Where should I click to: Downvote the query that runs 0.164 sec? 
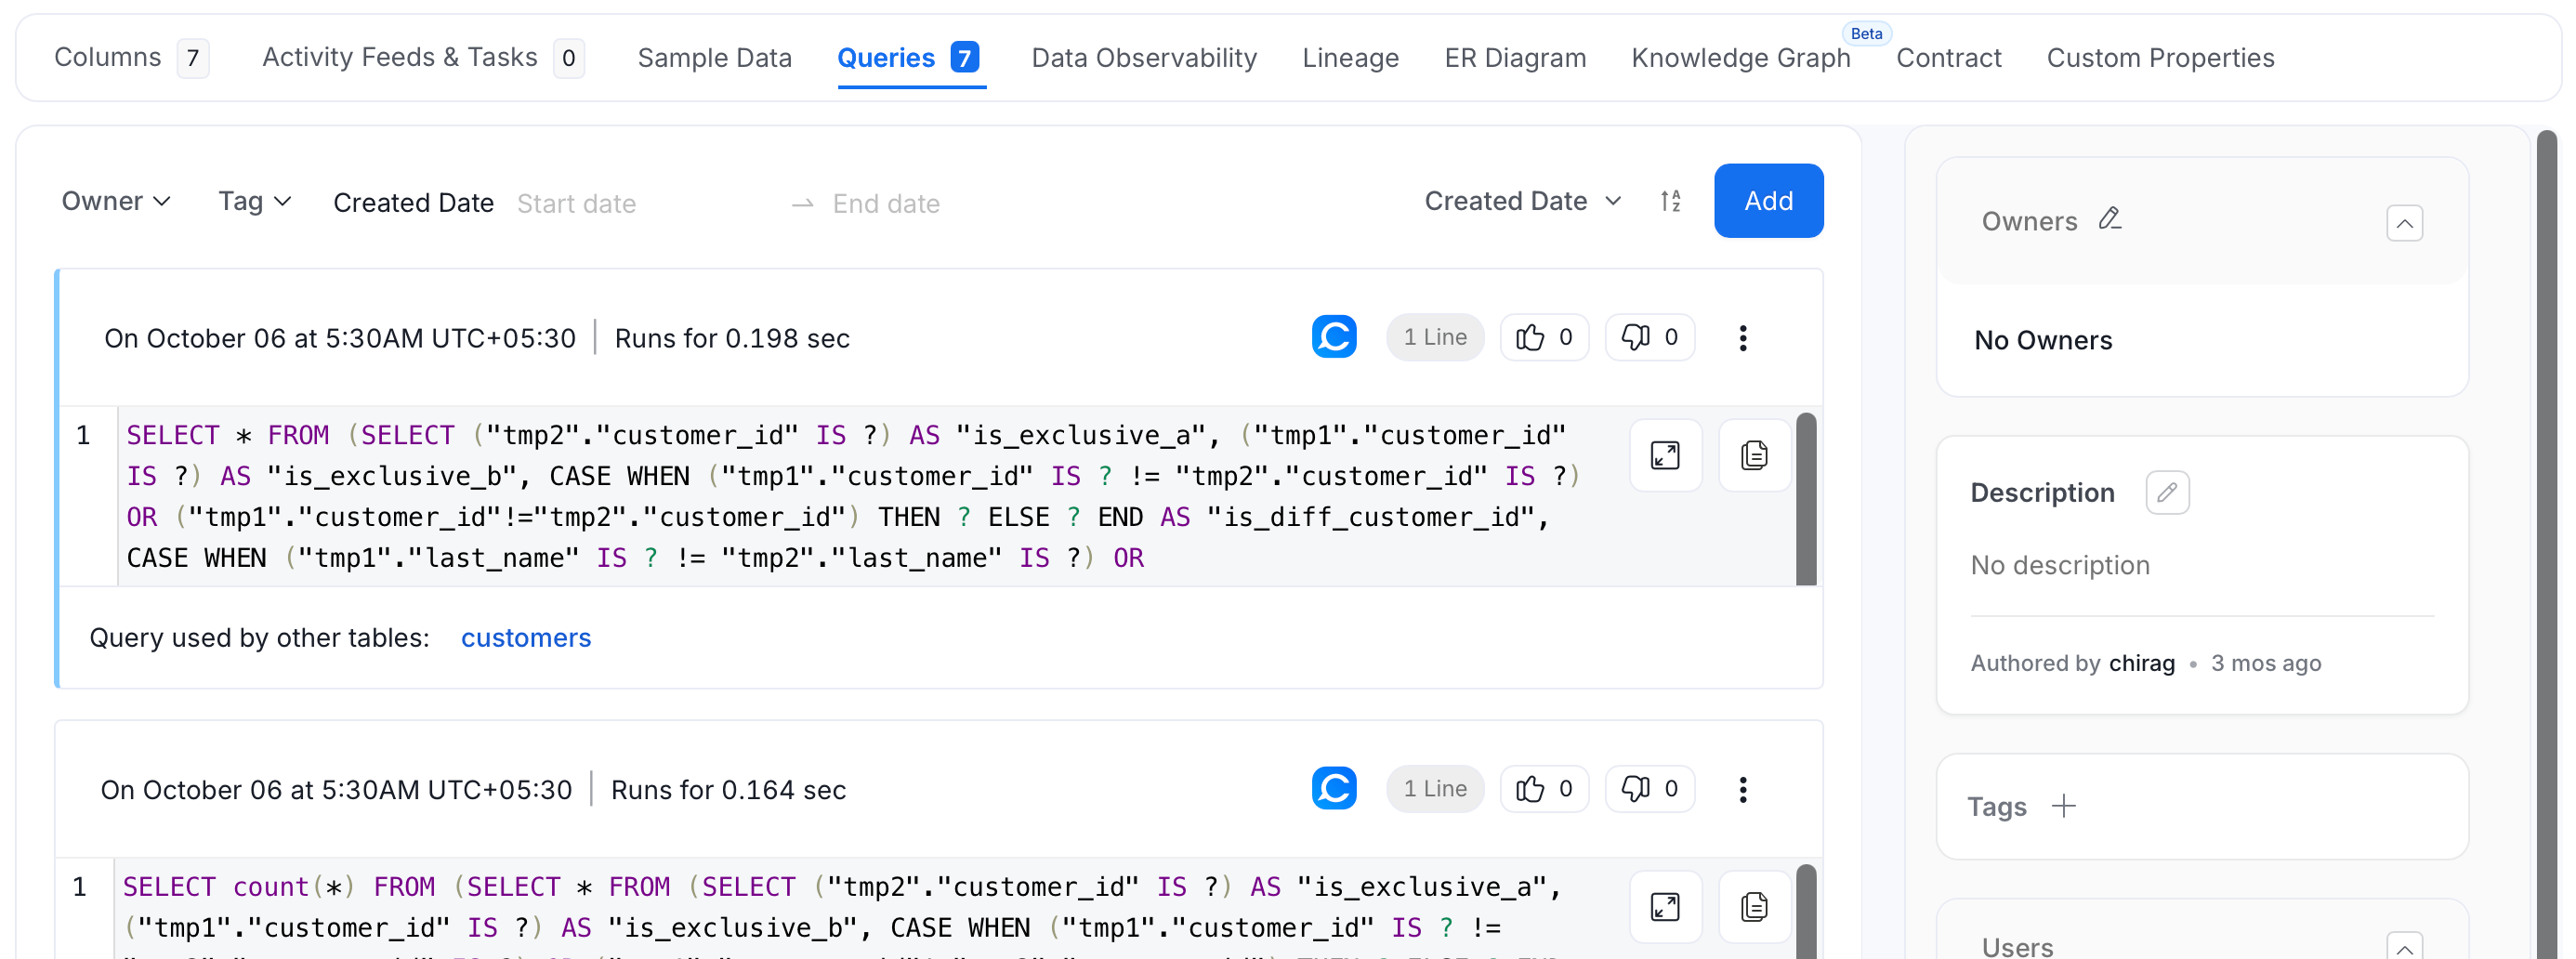(x=1649, y=789)
